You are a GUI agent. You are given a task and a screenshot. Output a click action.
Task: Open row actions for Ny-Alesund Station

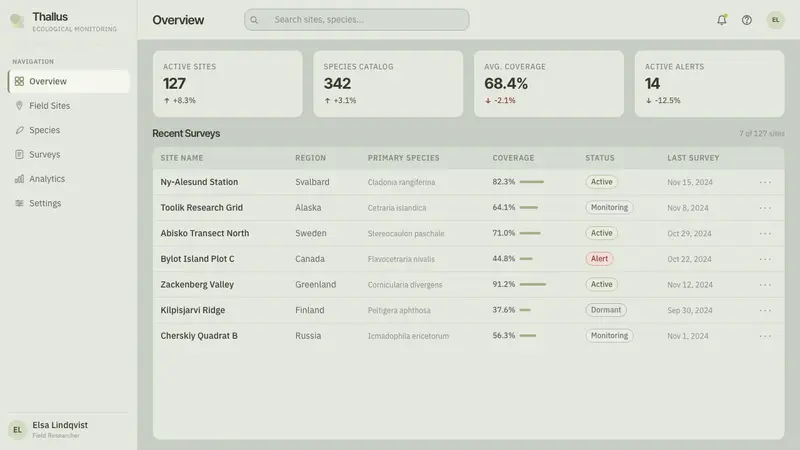click(x=765, y=182)
